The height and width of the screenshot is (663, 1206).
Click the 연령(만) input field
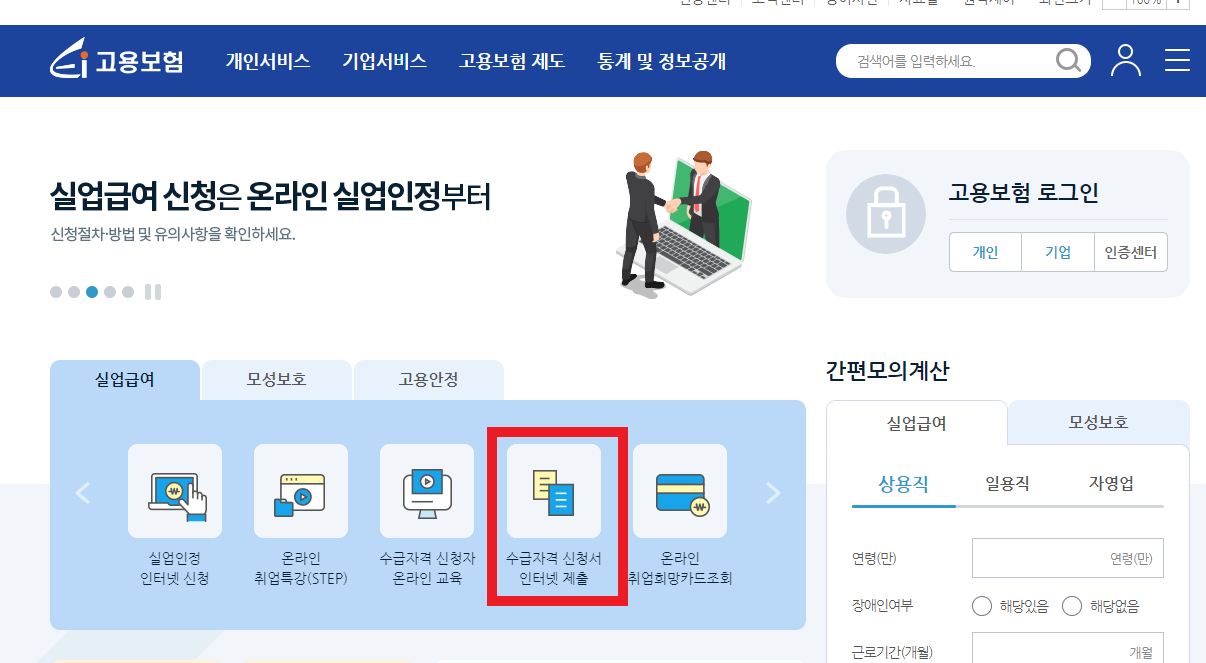pyautogui.click(x=1068, y=558)
